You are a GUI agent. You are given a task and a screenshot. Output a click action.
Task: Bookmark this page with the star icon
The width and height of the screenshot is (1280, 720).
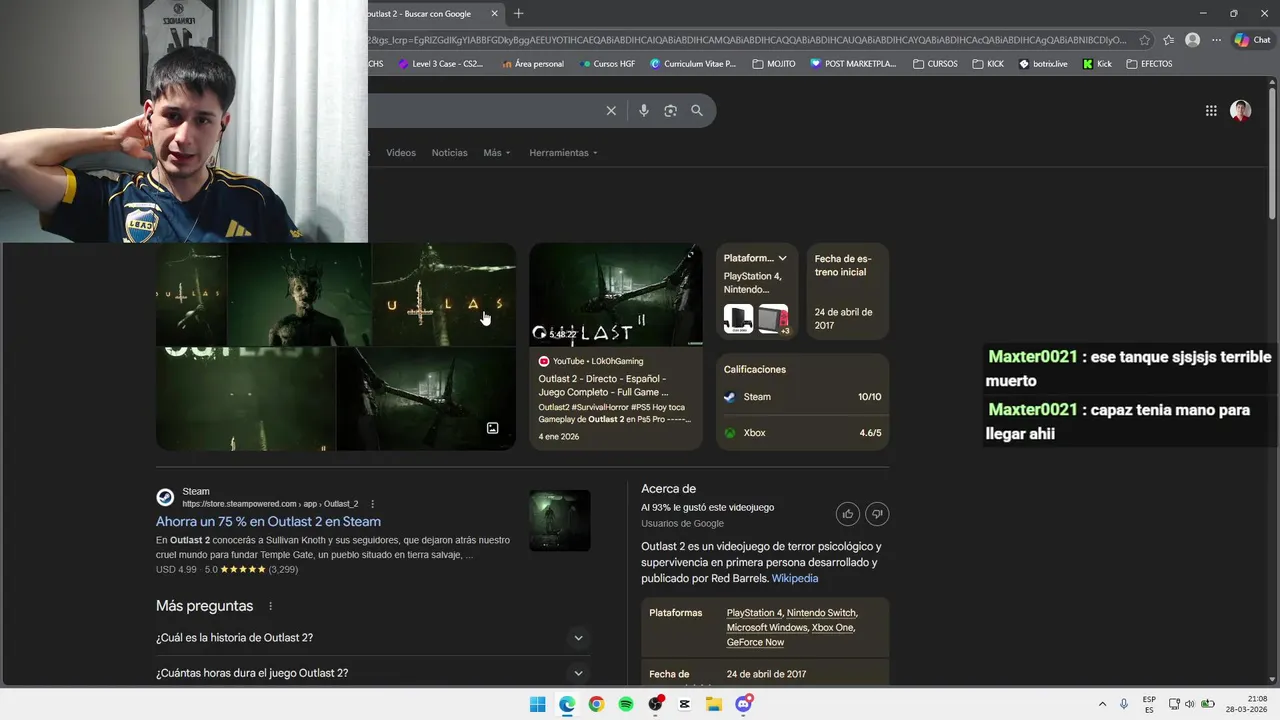(x=1144, y=40)
